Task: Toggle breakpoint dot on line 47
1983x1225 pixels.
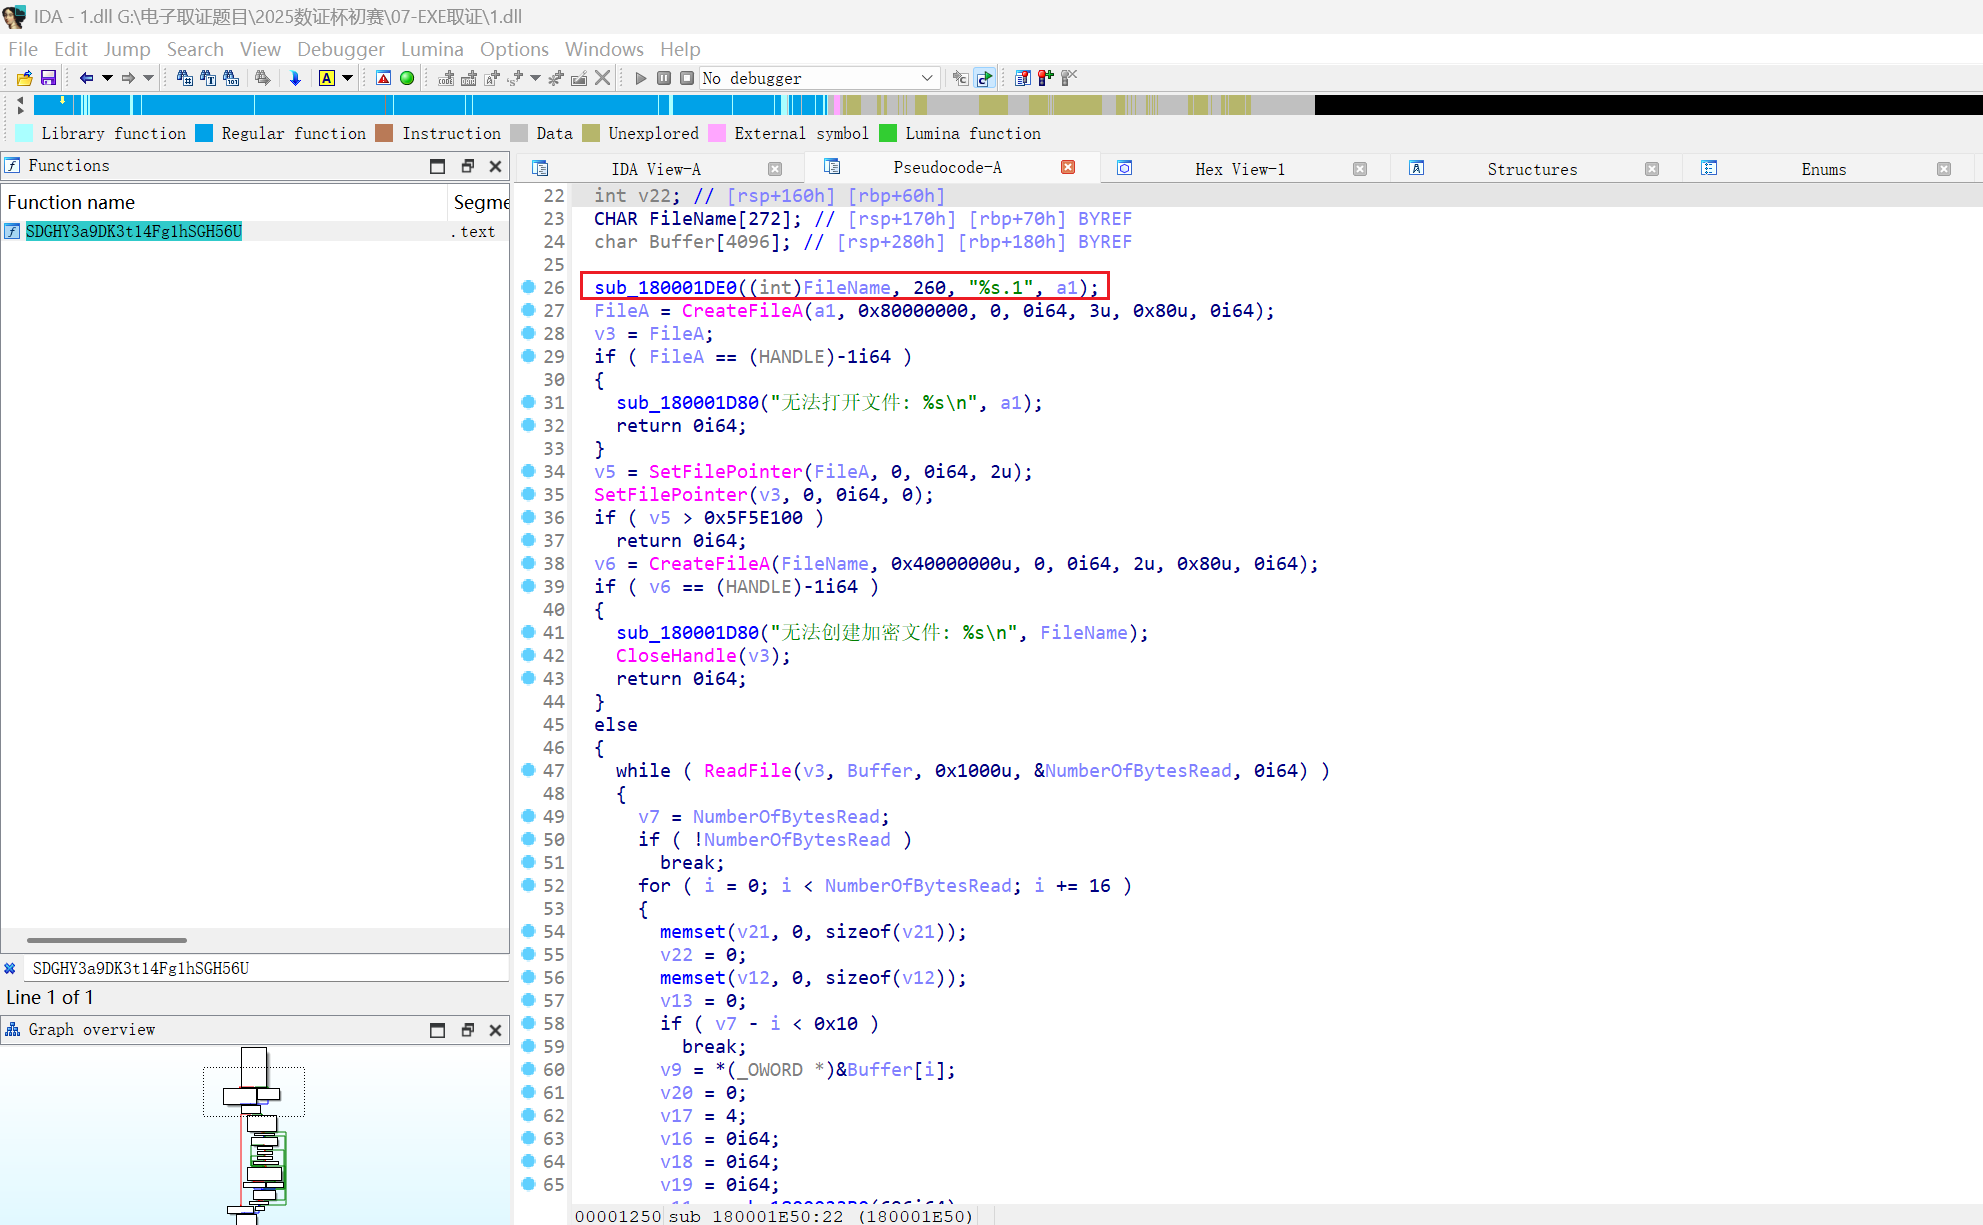Action: click(x=528, y=770)
